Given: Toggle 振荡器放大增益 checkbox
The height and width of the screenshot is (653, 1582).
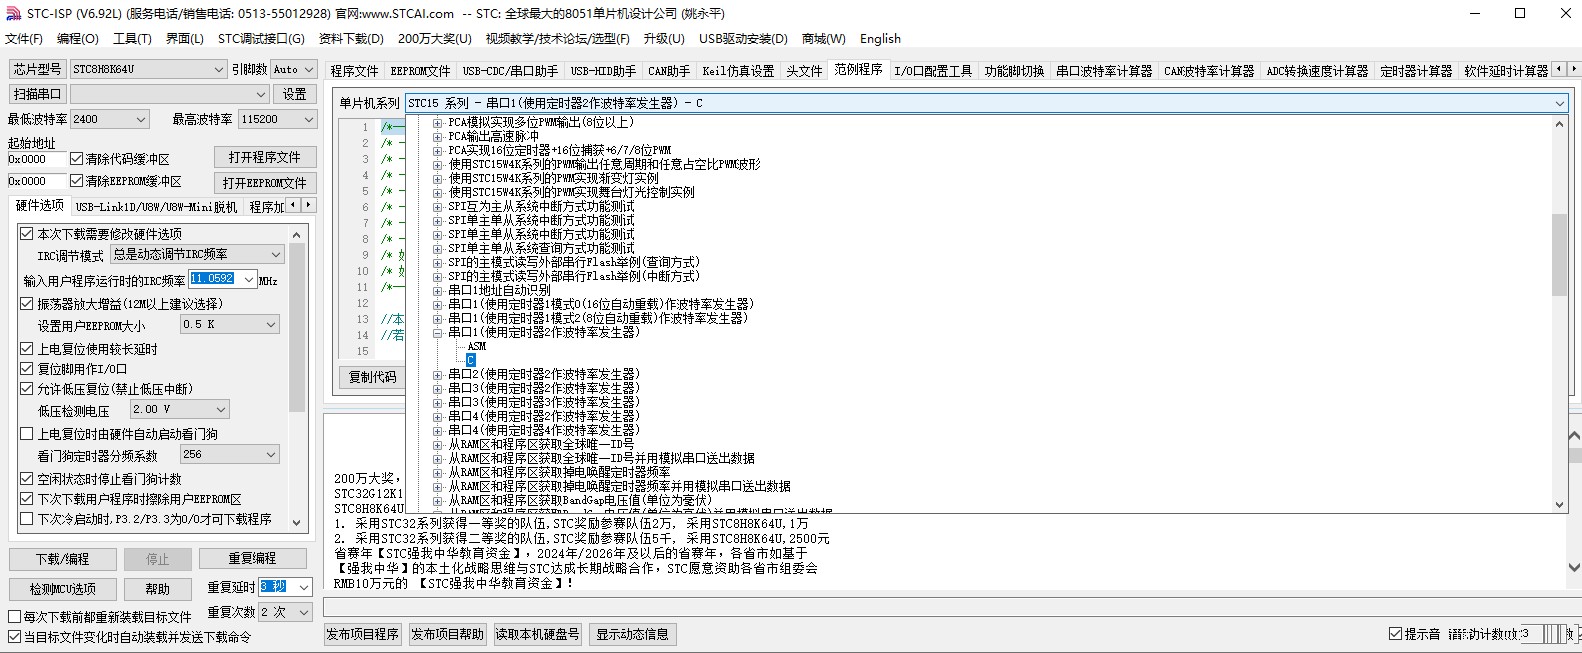Looking at the screenshot, I should click(27, 303).
